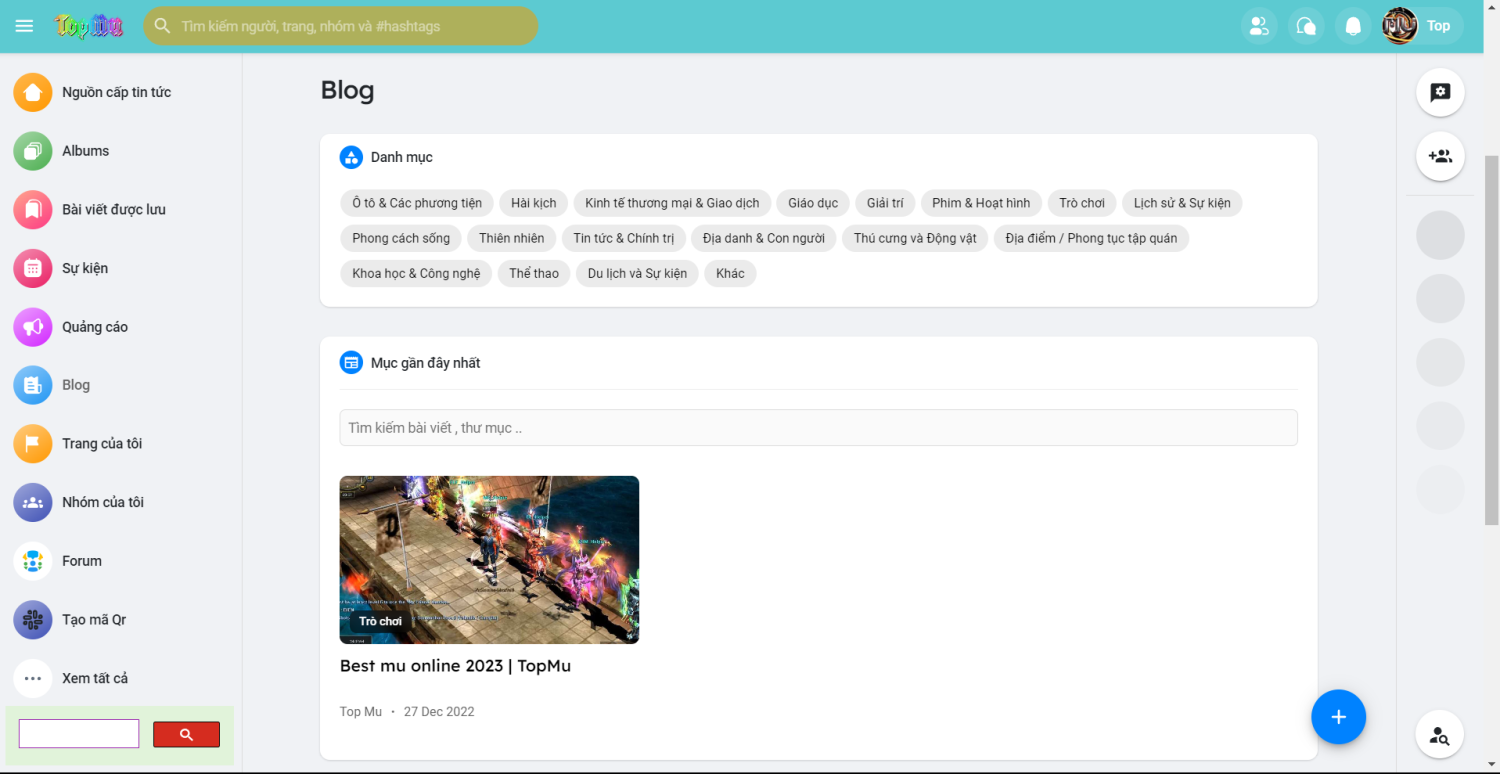Open the messages chat icon in header
The width and height of the screenshot is (1500, 774).
[1306, 26]
